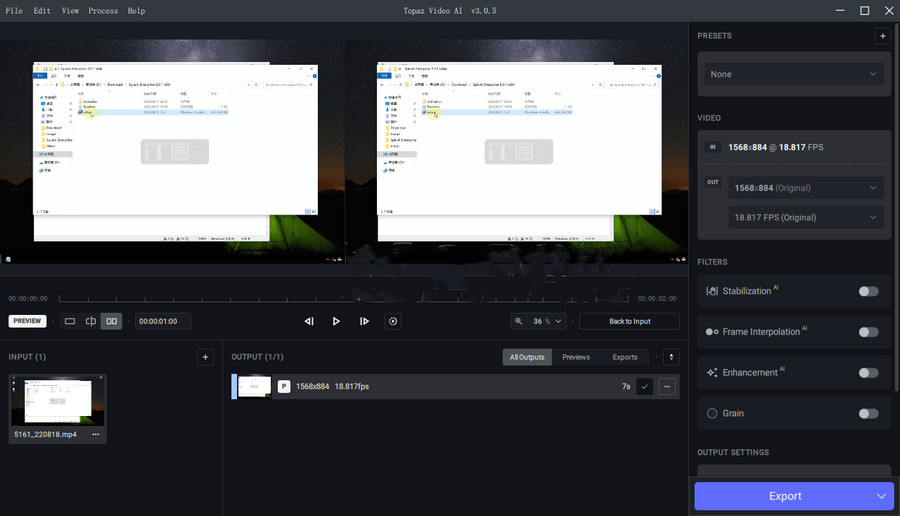Open the Process menu

pos(103,10)
